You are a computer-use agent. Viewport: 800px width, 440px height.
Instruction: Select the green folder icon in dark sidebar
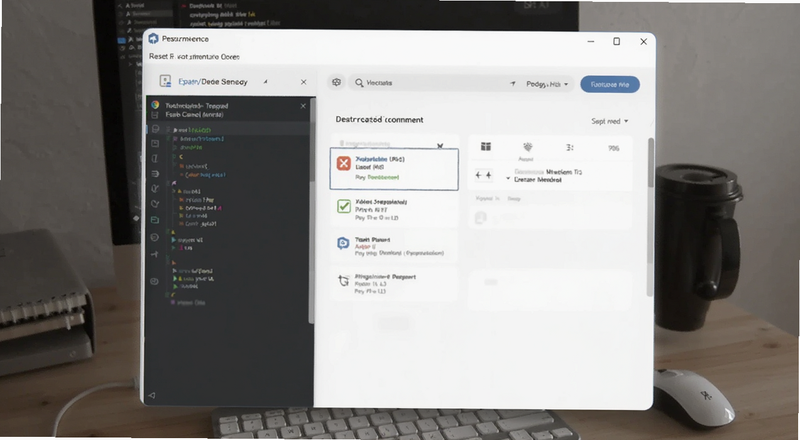click(x=155, y=220)
